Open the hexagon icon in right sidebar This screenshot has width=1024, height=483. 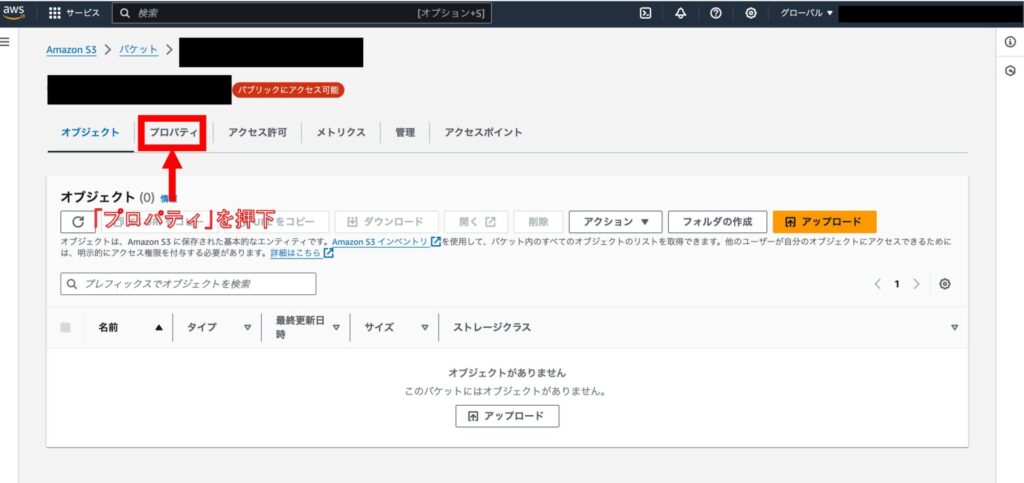(x=1010, y=70)
